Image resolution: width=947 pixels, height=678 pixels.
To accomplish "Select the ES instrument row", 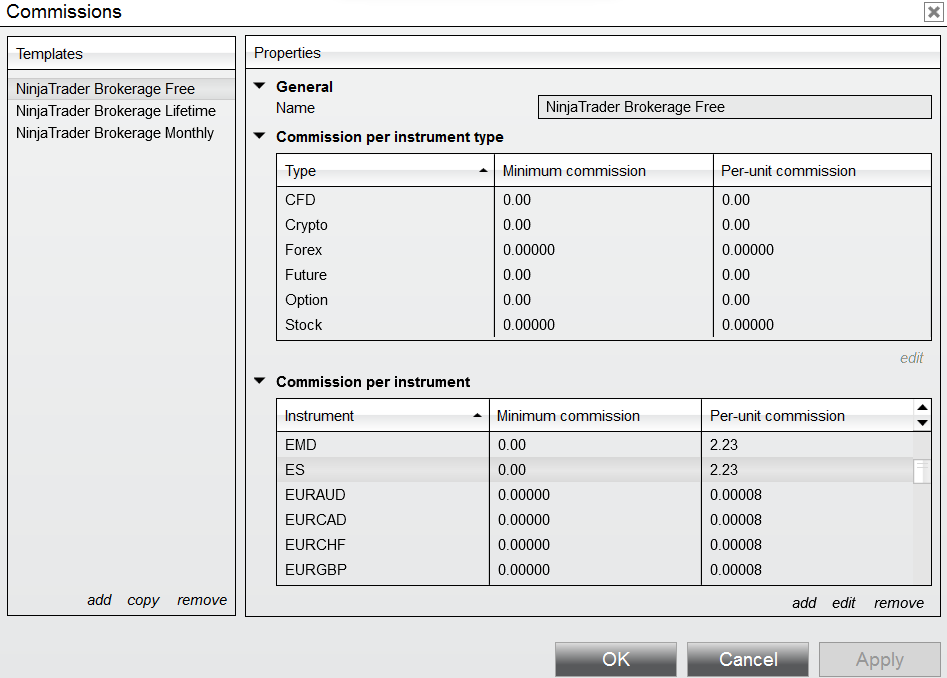I will [x=595, y=470].
